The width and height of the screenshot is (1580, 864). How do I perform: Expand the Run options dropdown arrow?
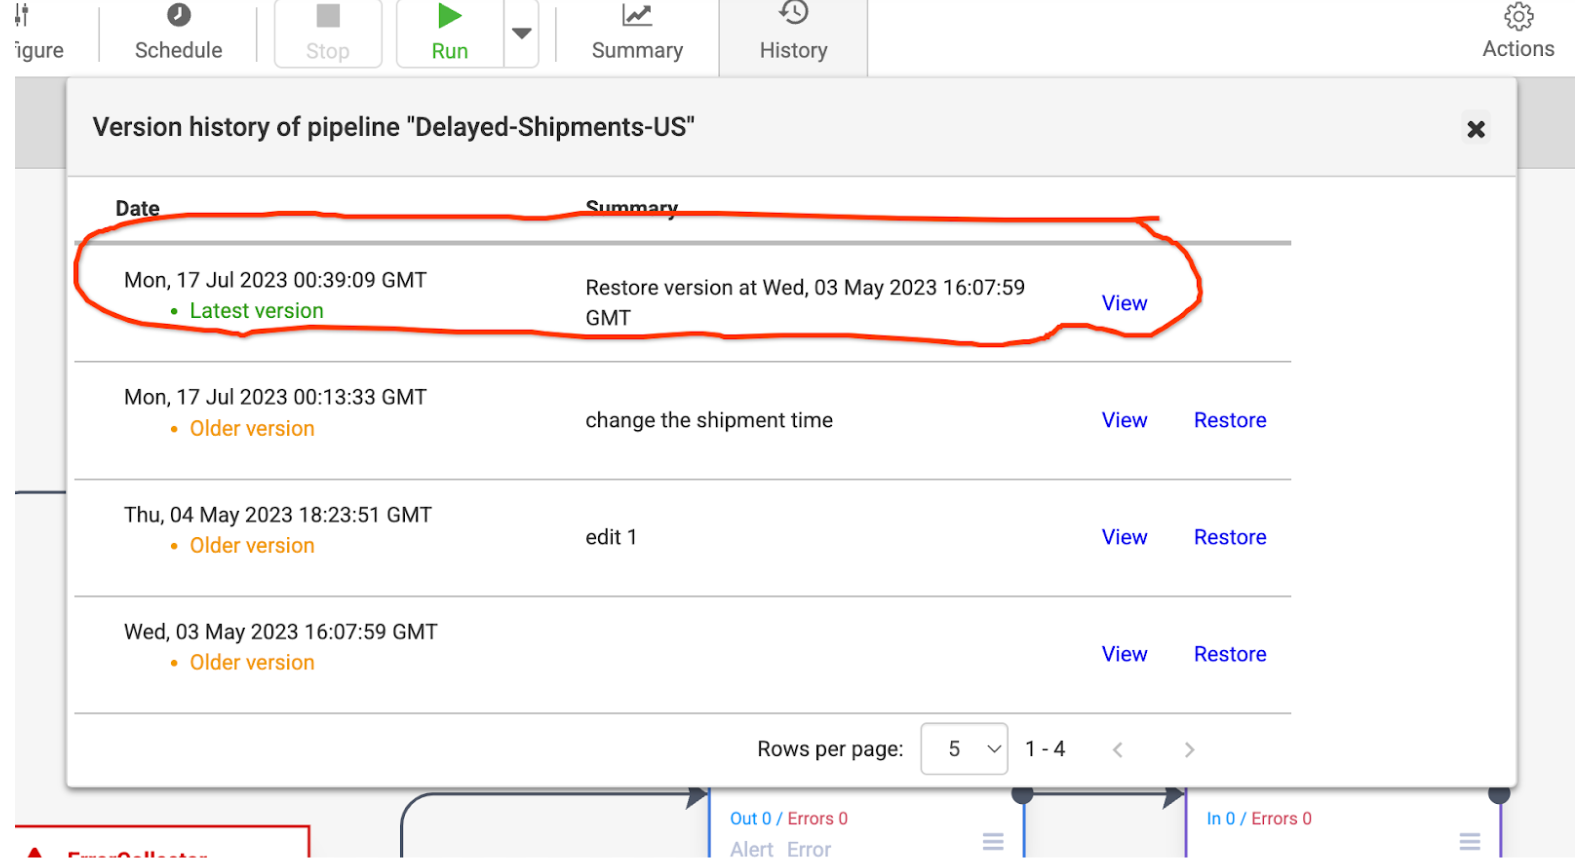pyautogui.click(x=521, y=33)
